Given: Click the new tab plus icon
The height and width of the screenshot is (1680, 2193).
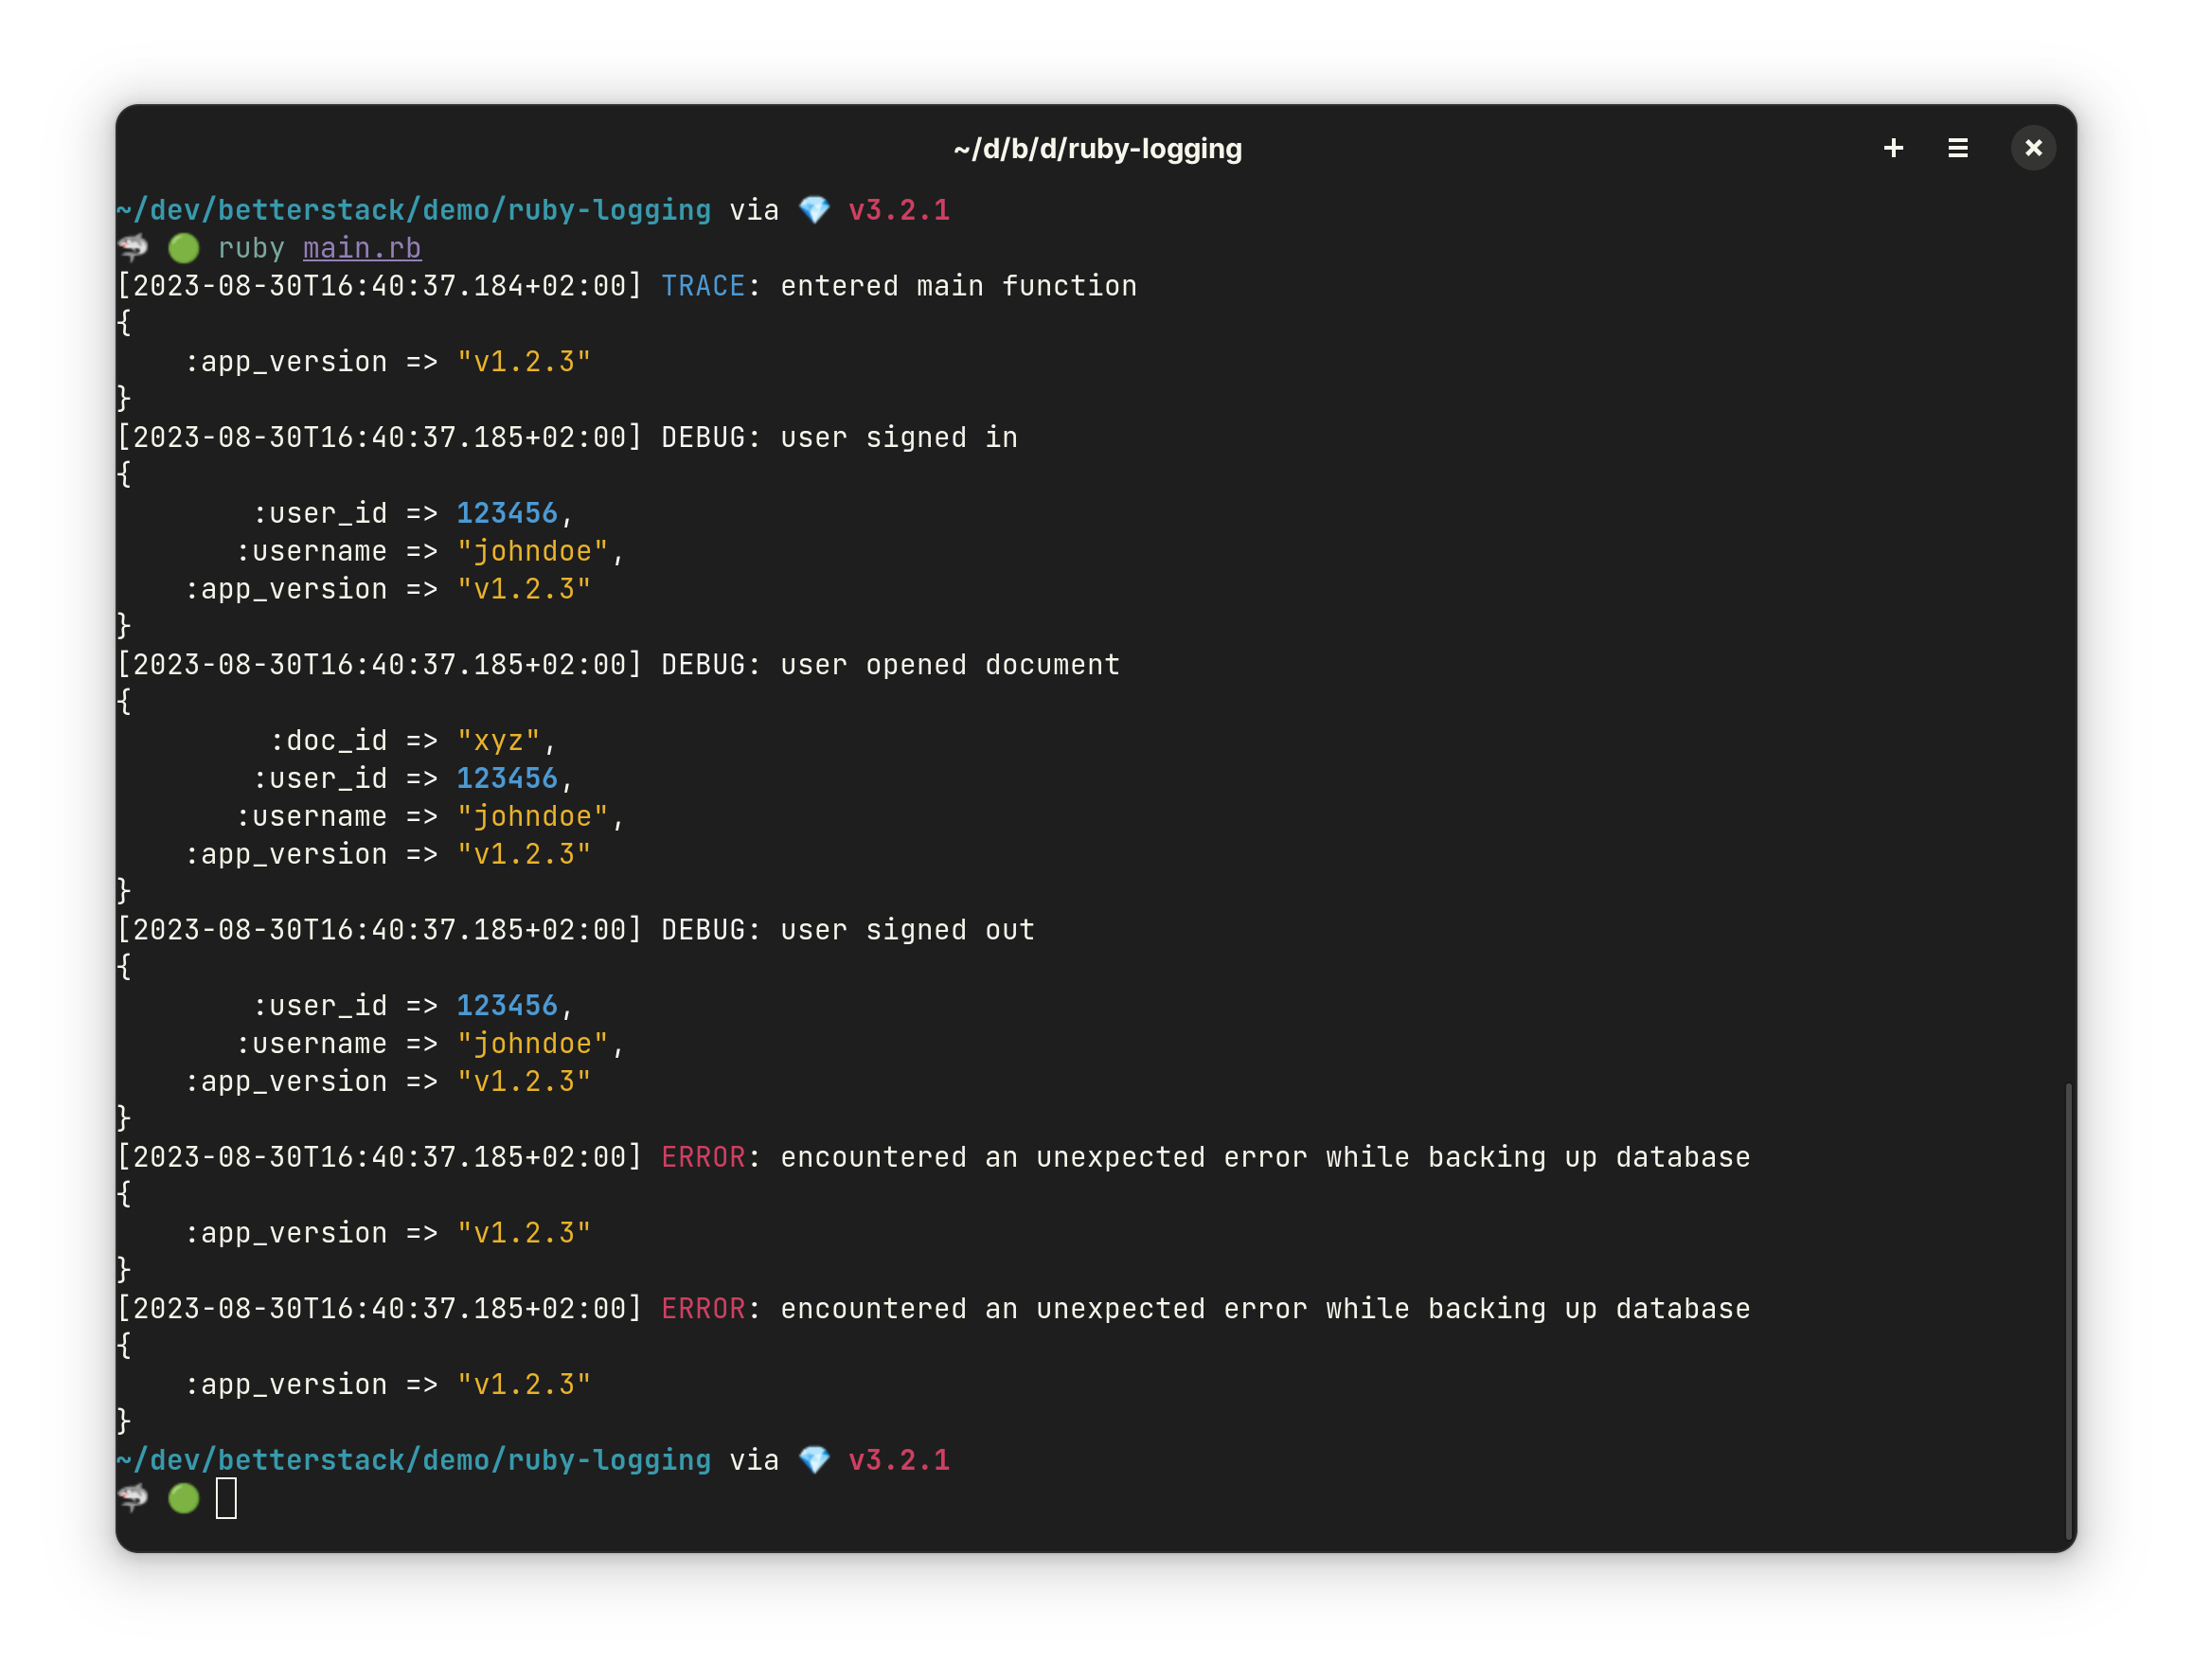Looking at the screenshot, I should coord(1893,148).
